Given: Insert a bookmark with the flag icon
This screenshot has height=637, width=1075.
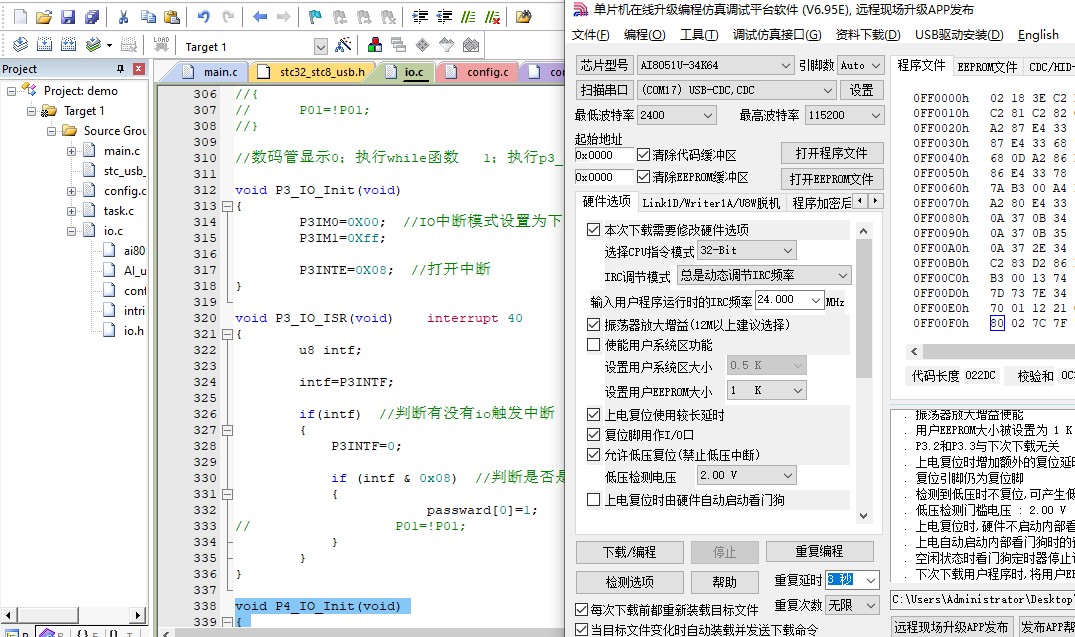Looking at the screenshot, I should click(315, 16).
